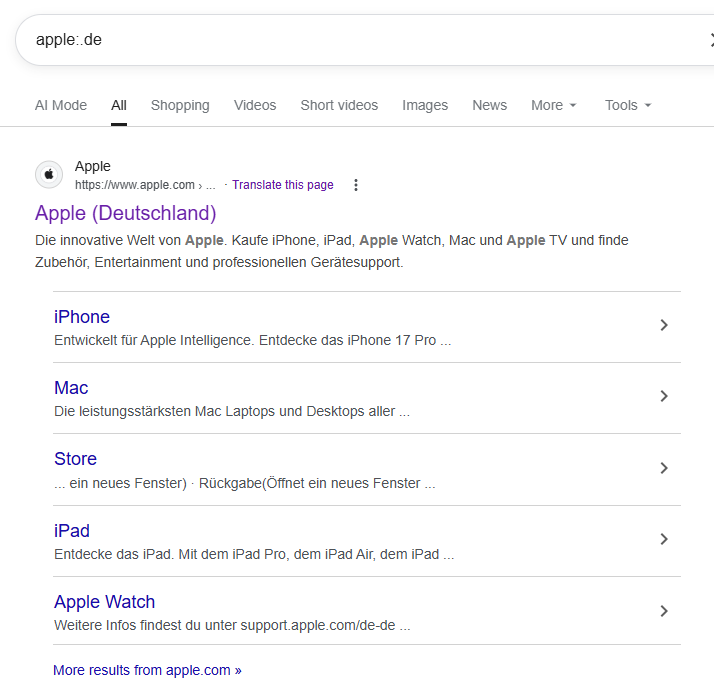Screen dimensions: 714x699
Task: Click the https://www.apple.com URL breadcrumb
Action: (x=145, y=185)
